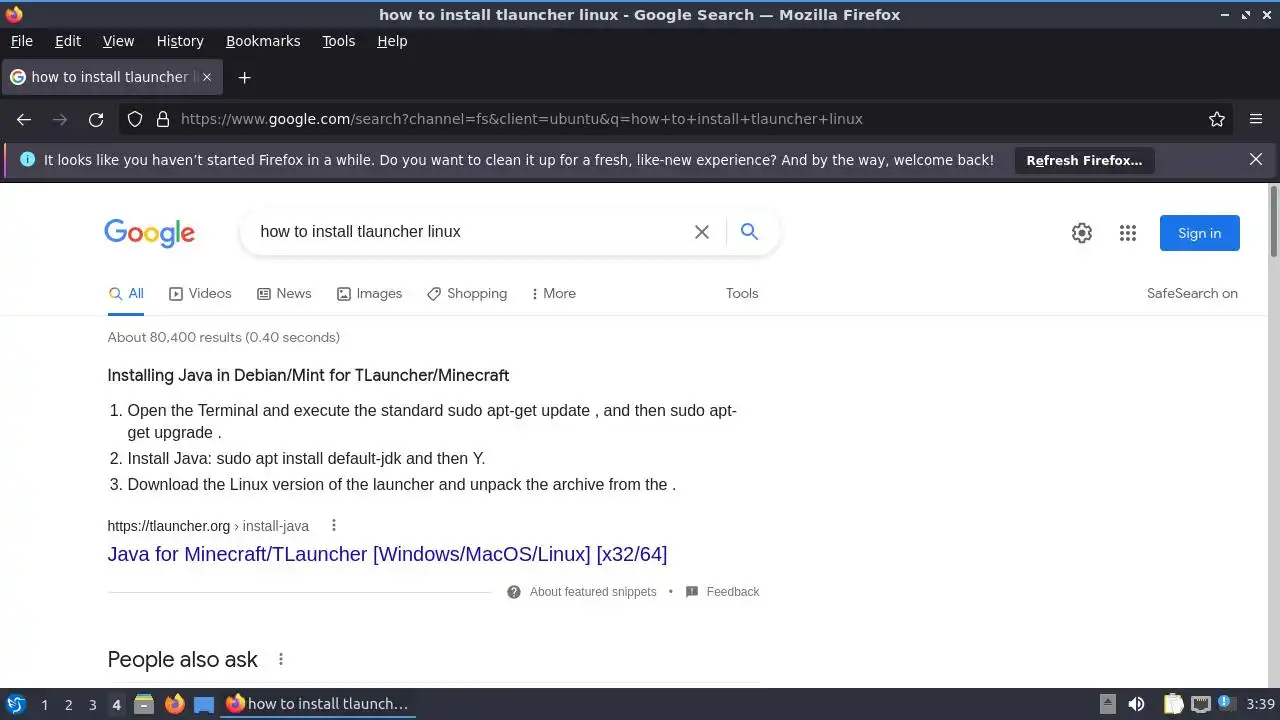Click inside the Google search input field

coord(470,232)
